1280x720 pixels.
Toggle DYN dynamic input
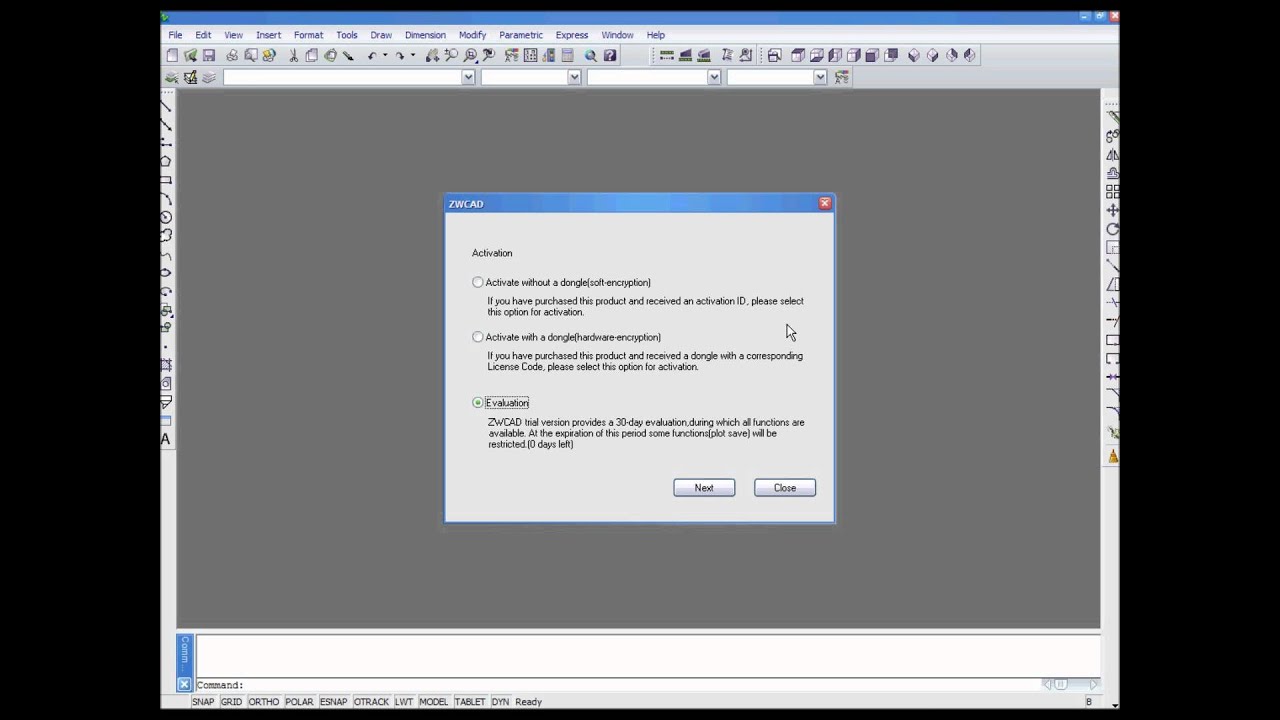(500, 702)
